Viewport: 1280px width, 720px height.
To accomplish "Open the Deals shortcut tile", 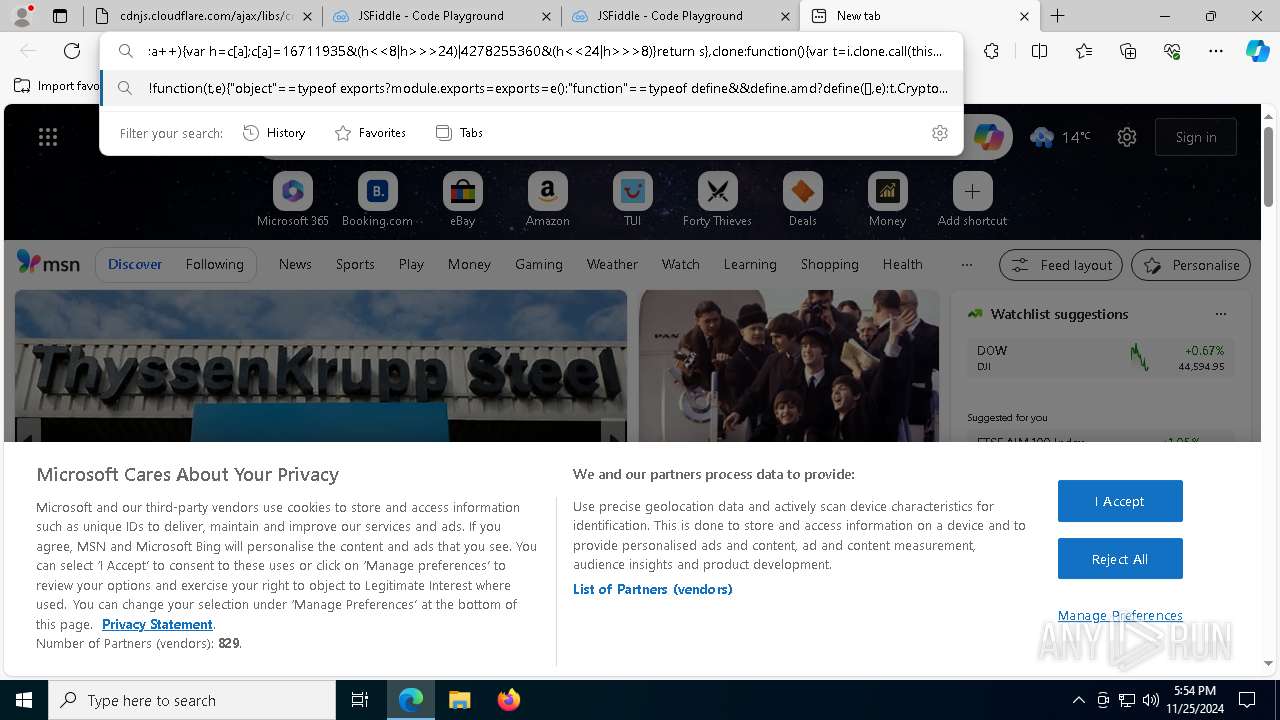I will click(802, 200).
